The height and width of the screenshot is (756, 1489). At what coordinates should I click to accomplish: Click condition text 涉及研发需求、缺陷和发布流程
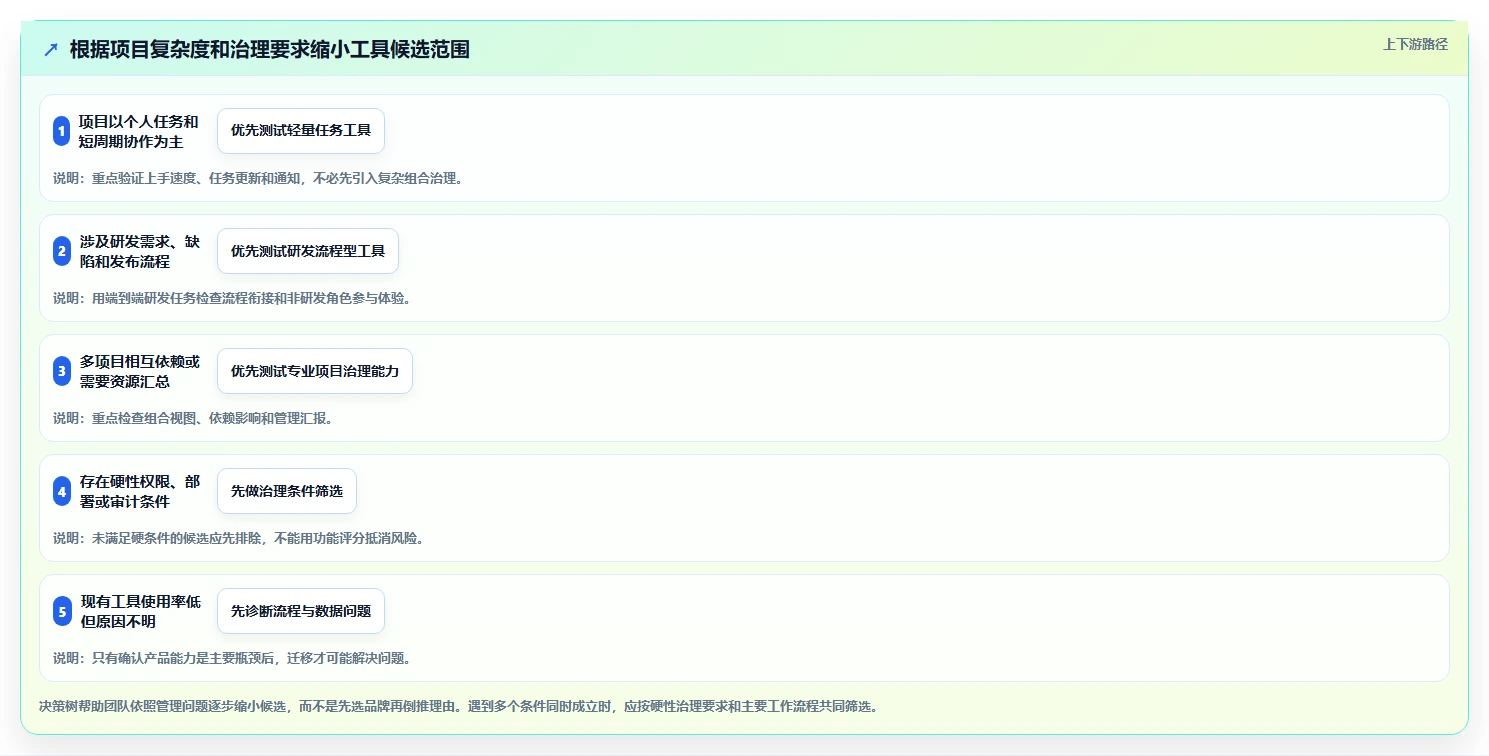pos(140,251)
